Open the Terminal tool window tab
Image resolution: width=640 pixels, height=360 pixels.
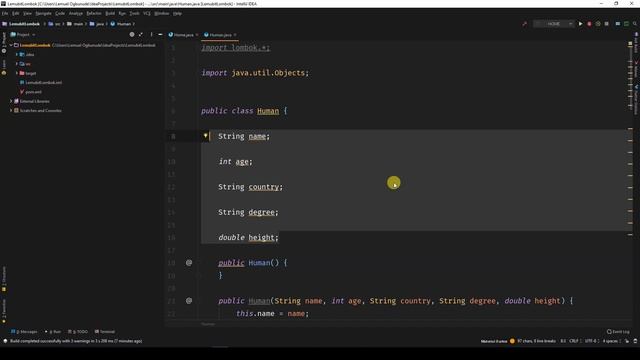coord(104,331)
